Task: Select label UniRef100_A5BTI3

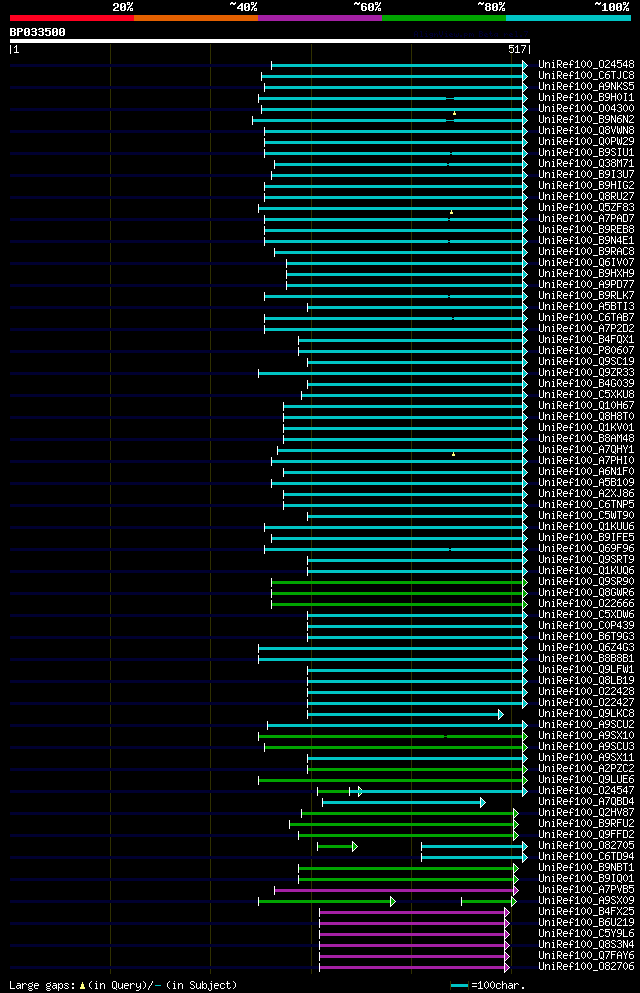Action: [586, 307]
